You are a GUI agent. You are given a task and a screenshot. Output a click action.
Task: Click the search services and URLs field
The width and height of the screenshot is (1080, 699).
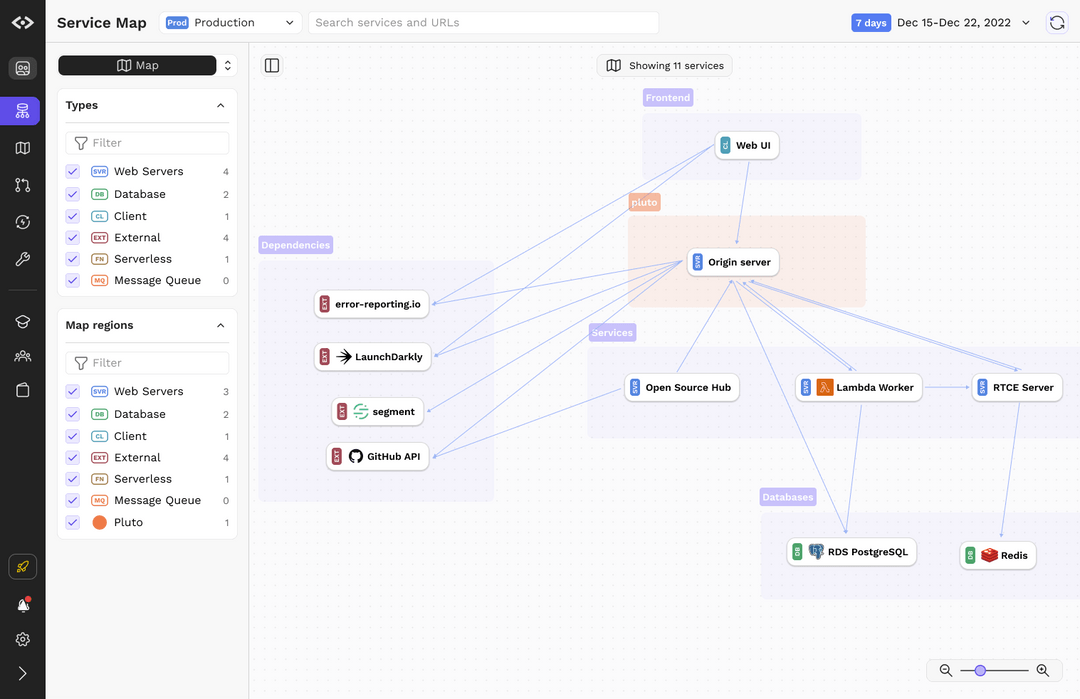483,22
